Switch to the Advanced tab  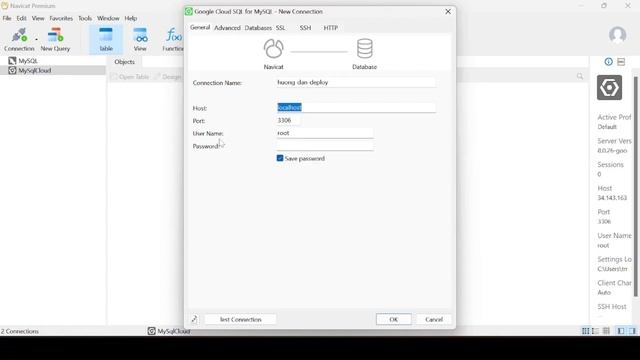click(227, 28)
